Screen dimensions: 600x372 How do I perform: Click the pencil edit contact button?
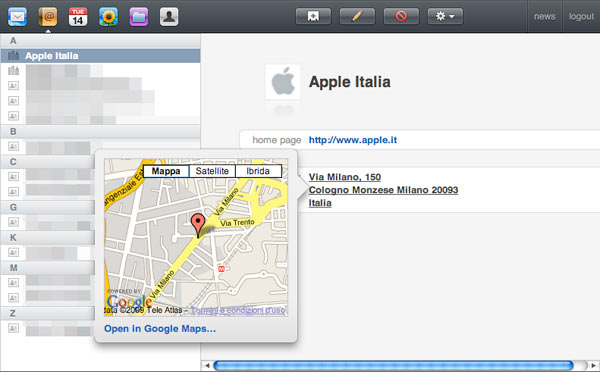tap(357, 16)
